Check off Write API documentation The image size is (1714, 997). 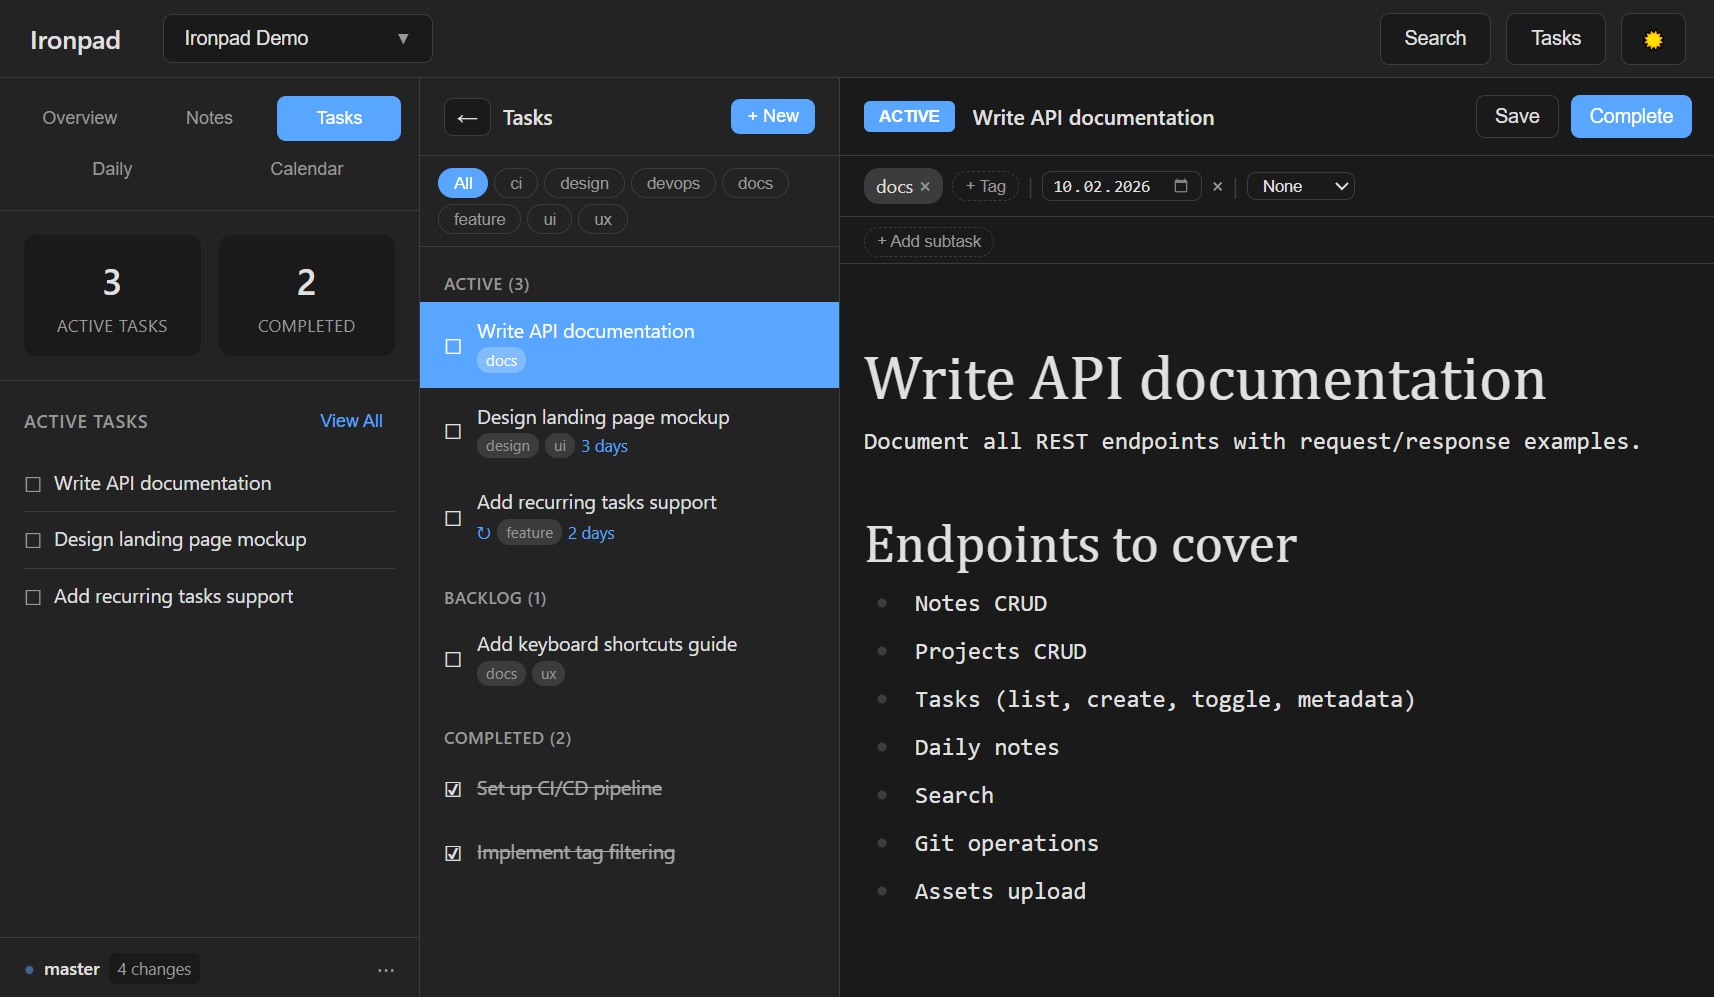pyautogui.click(x=453, y=346)
